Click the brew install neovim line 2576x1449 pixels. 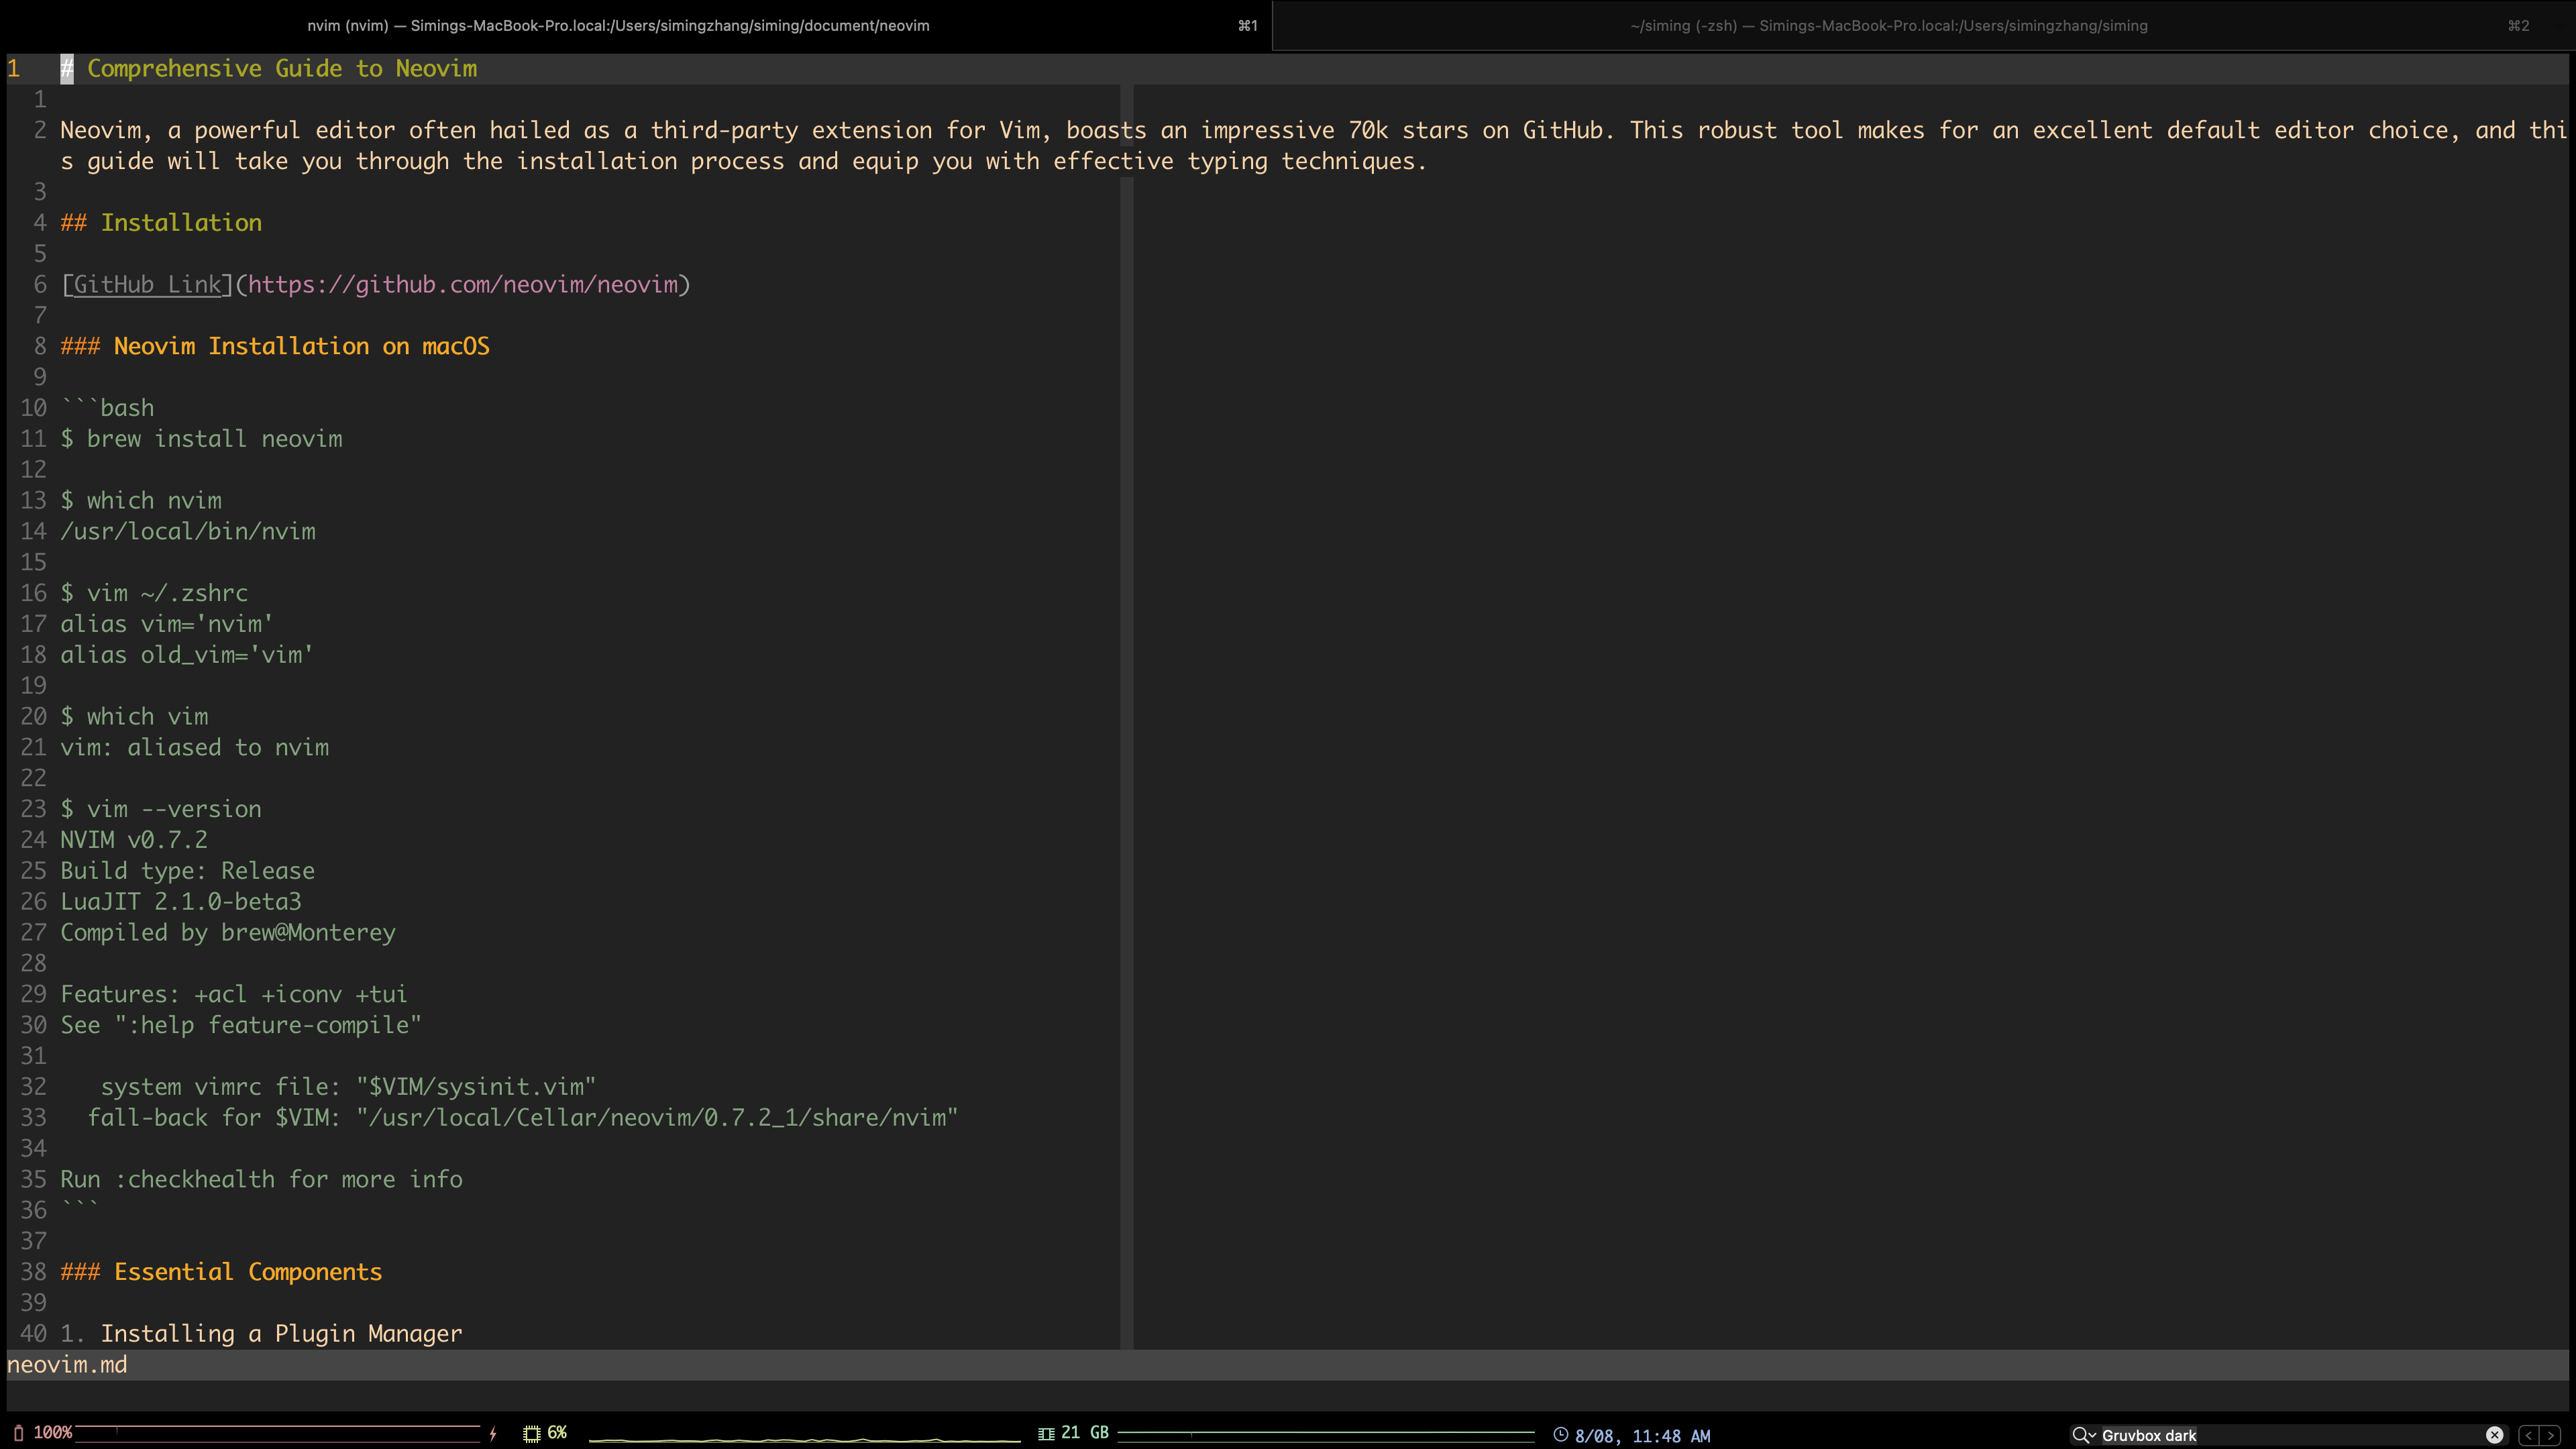pos(201,439)
